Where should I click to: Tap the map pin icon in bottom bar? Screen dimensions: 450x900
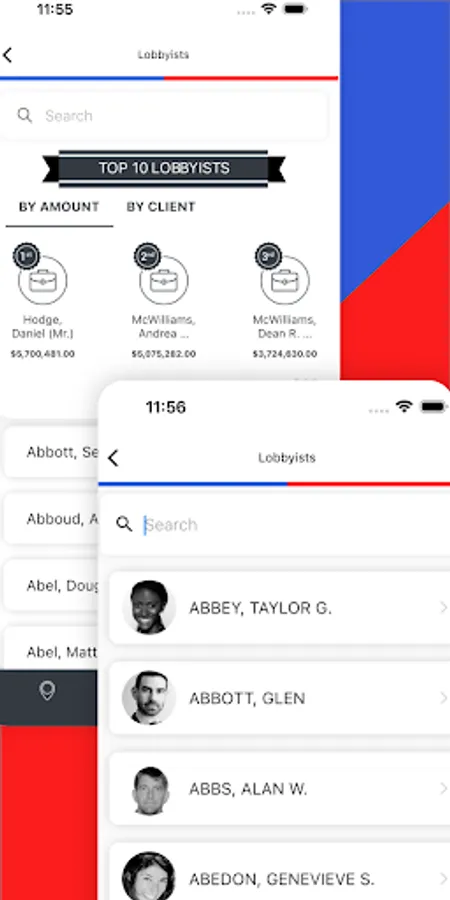(x=47, y=690)
